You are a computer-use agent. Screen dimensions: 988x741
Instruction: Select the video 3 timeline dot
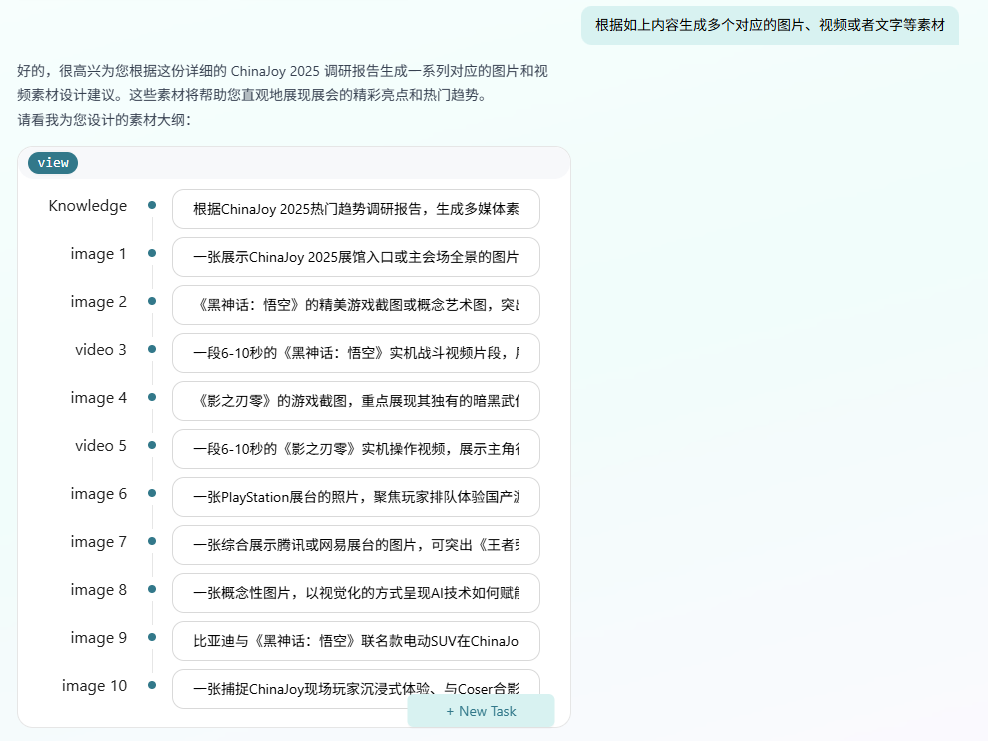point(152,349)
